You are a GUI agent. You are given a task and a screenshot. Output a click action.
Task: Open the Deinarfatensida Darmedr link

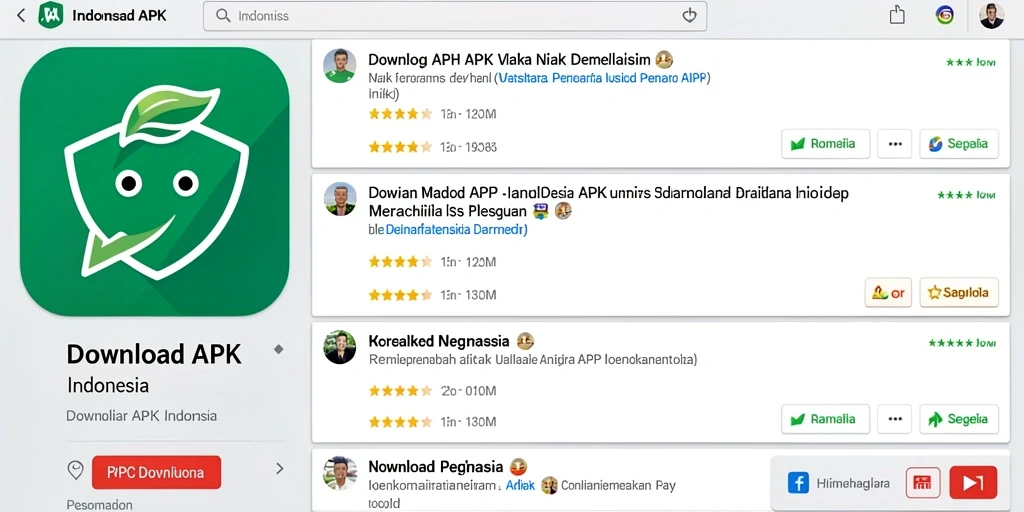[456, 230]
